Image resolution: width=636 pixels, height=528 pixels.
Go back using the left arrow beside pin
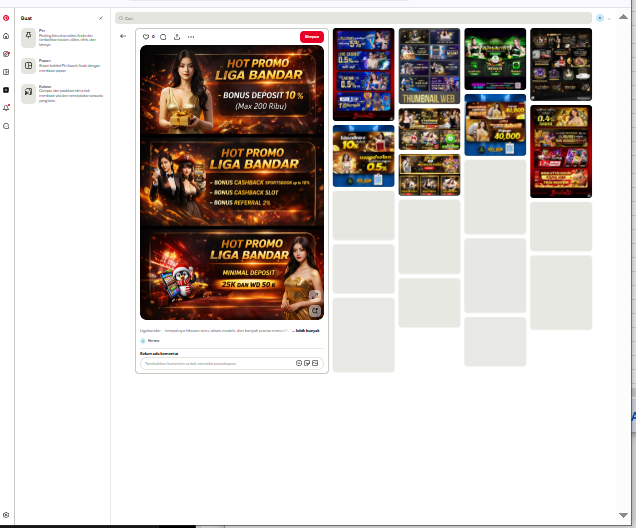(x=123, y=36)
